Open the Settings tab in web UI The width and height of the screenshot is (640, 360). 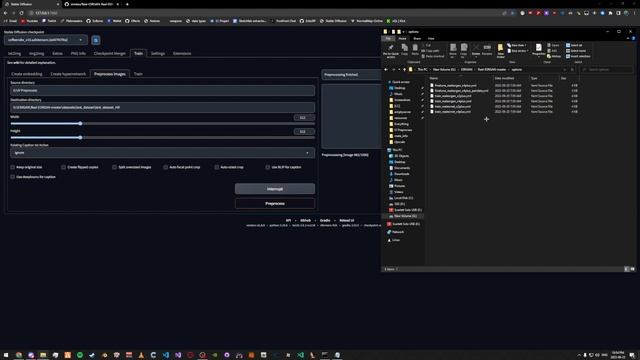[158, 53]
